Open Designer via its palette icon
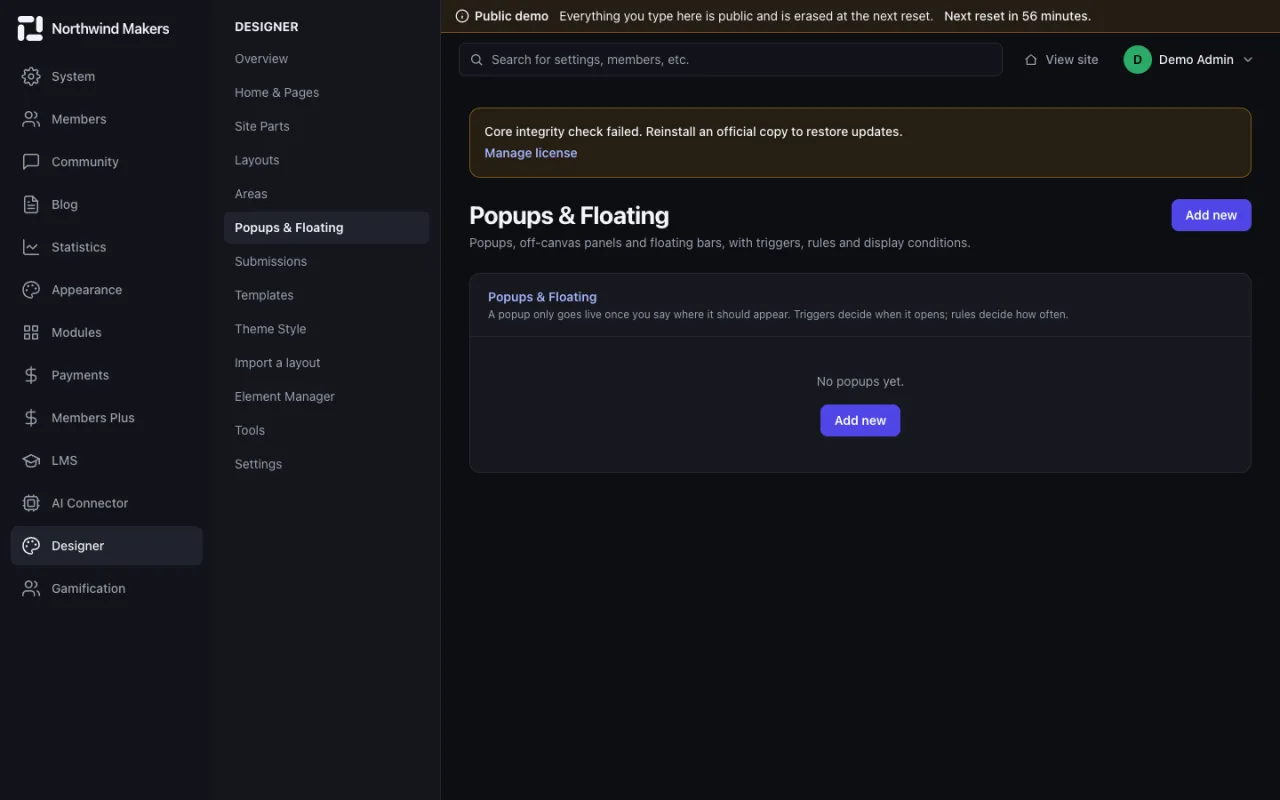Viewport: 1280px width, 800px height. [x=31, y=546]
